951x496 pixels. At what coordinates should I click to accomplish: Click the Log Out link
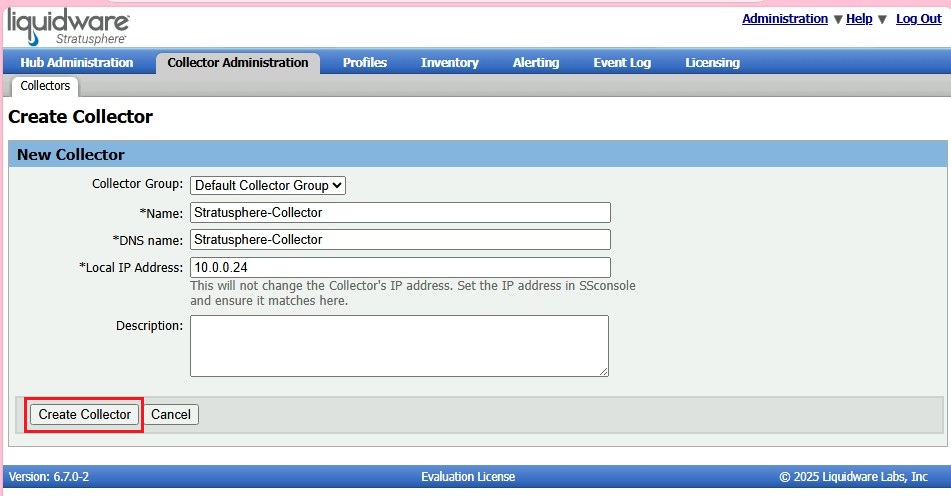(918, 19)
